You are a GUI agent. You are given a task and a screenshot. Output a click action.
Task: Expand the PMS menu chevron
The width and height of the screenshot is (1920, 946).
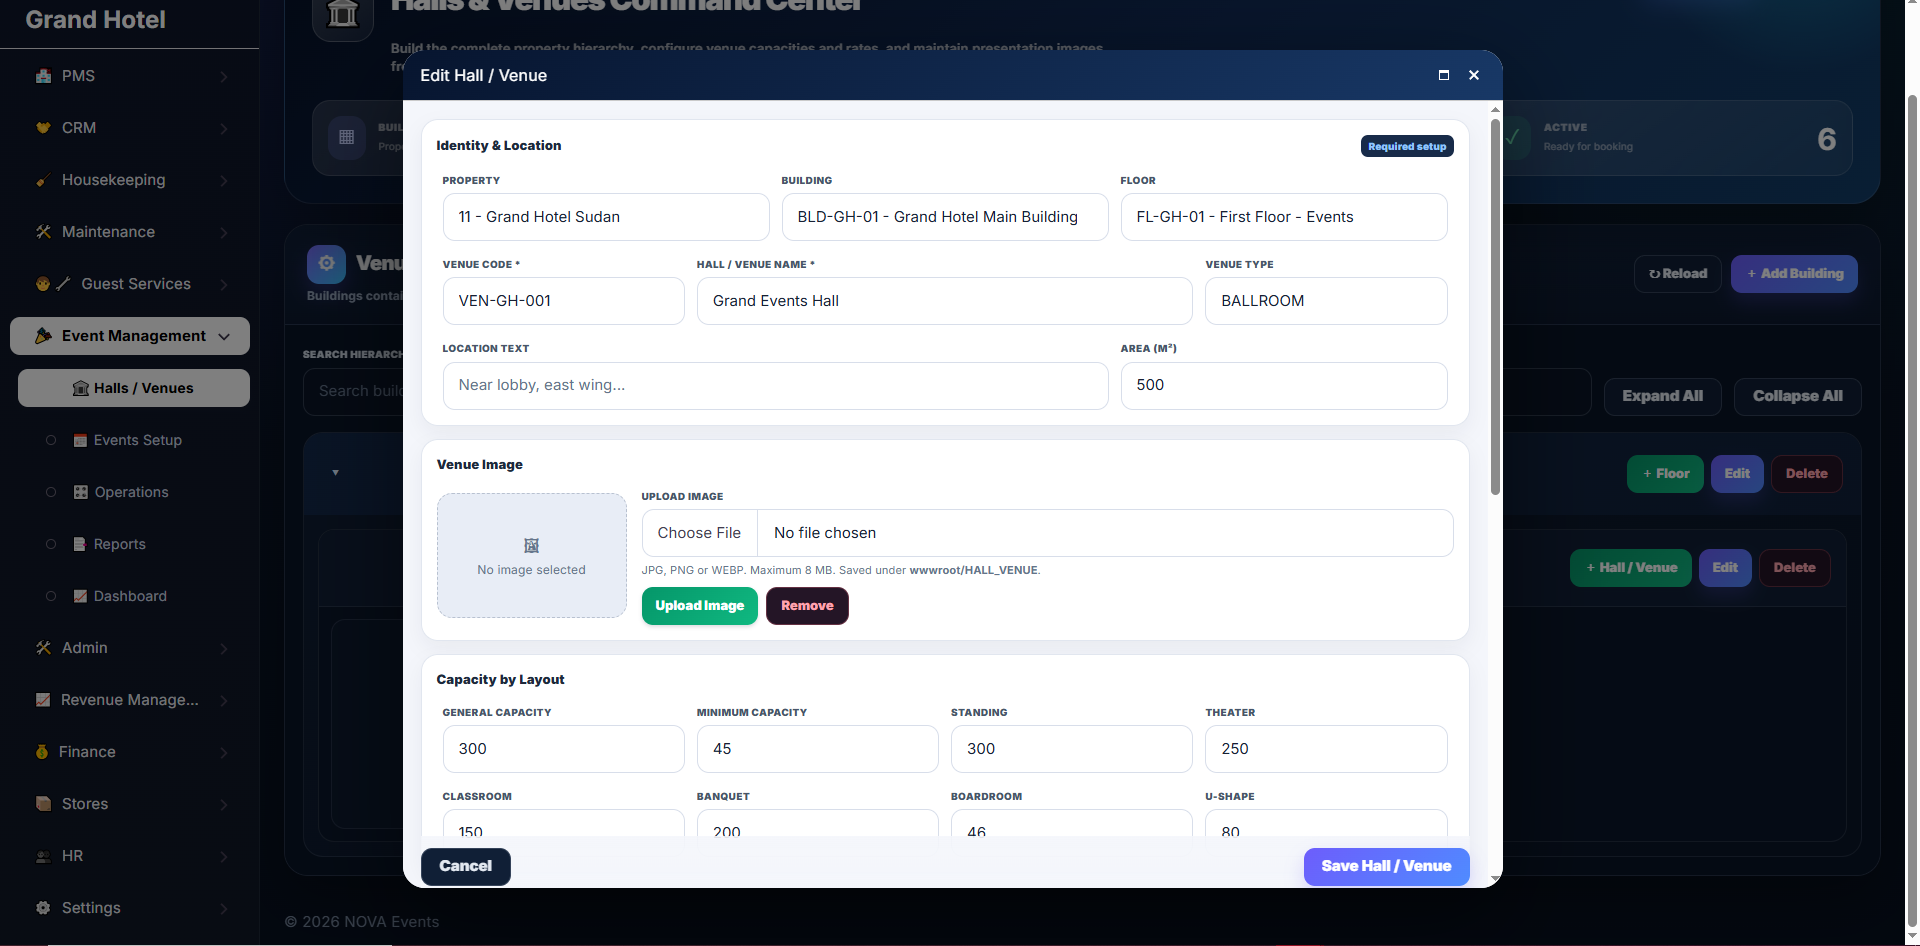pyautogui.click(x=224, y=77)
